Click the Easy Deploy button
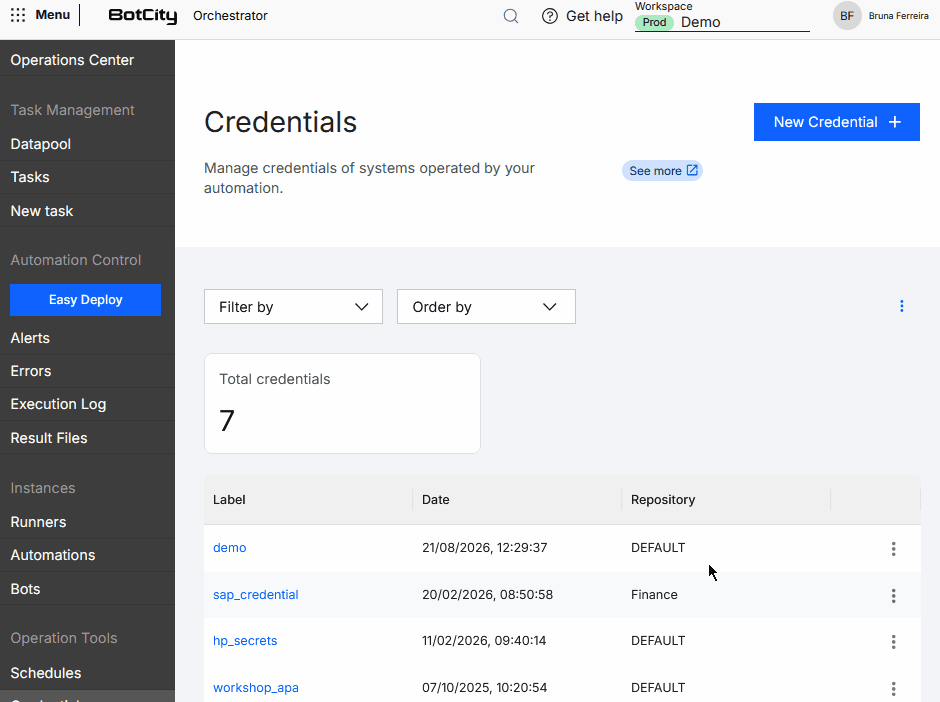Viewport: 940px width, 702px height. [x=86, y=300]
